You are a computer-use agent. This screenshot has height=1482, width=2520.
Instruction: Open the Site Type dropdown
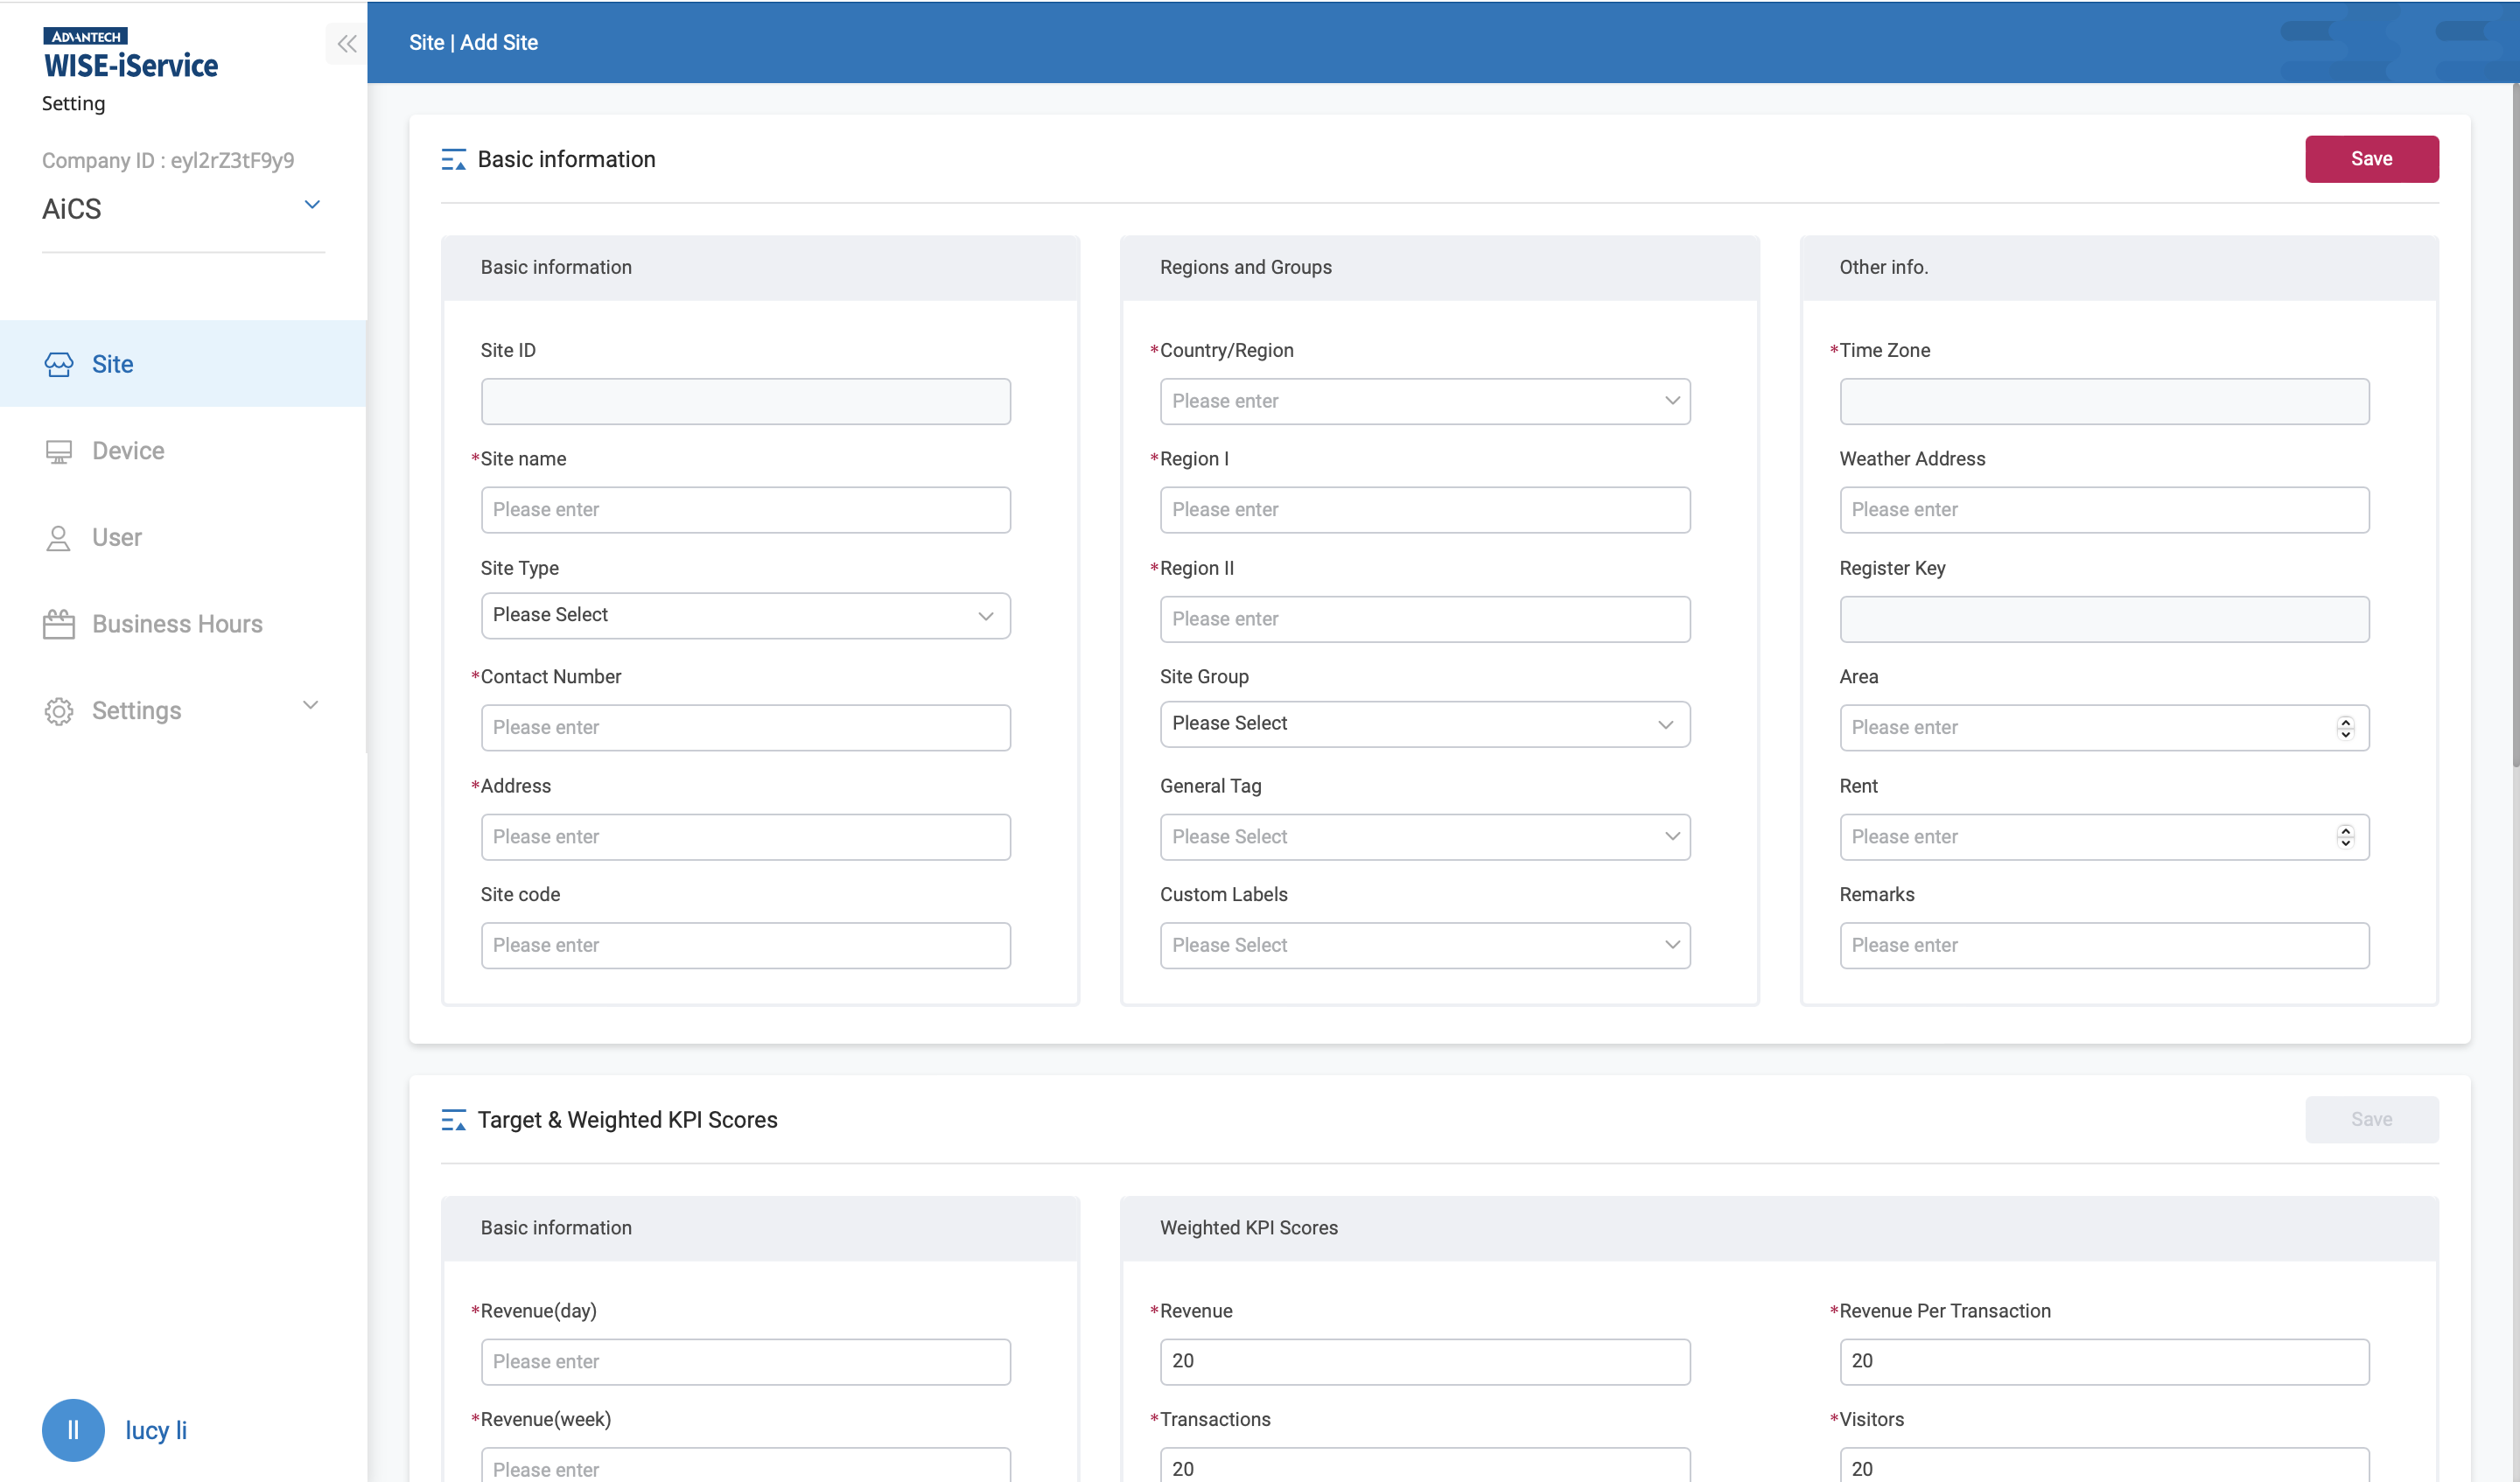click(744, 615)
